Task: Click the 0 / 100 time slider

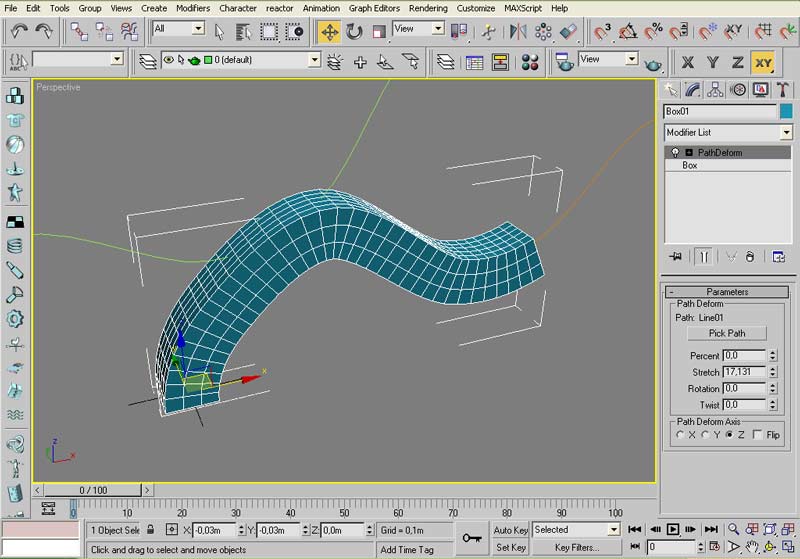Action: 93,490
